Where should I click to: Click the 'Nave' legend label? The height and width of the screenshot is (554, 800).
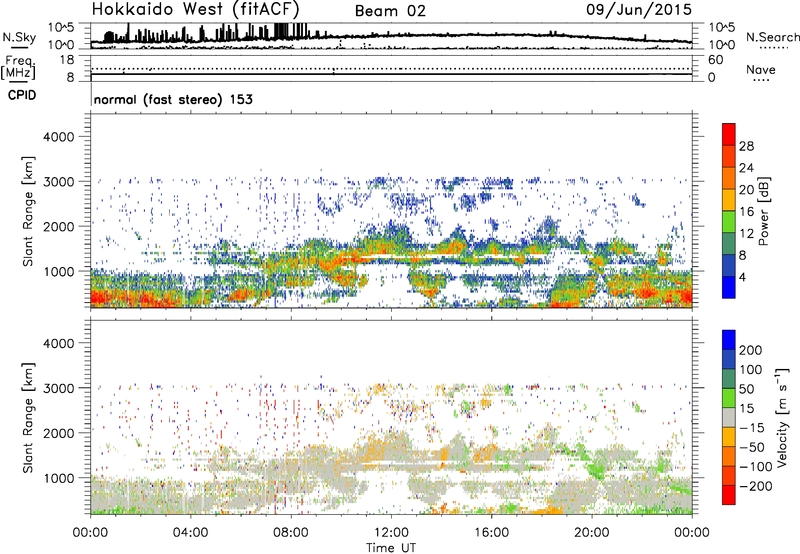pos(761,70)
